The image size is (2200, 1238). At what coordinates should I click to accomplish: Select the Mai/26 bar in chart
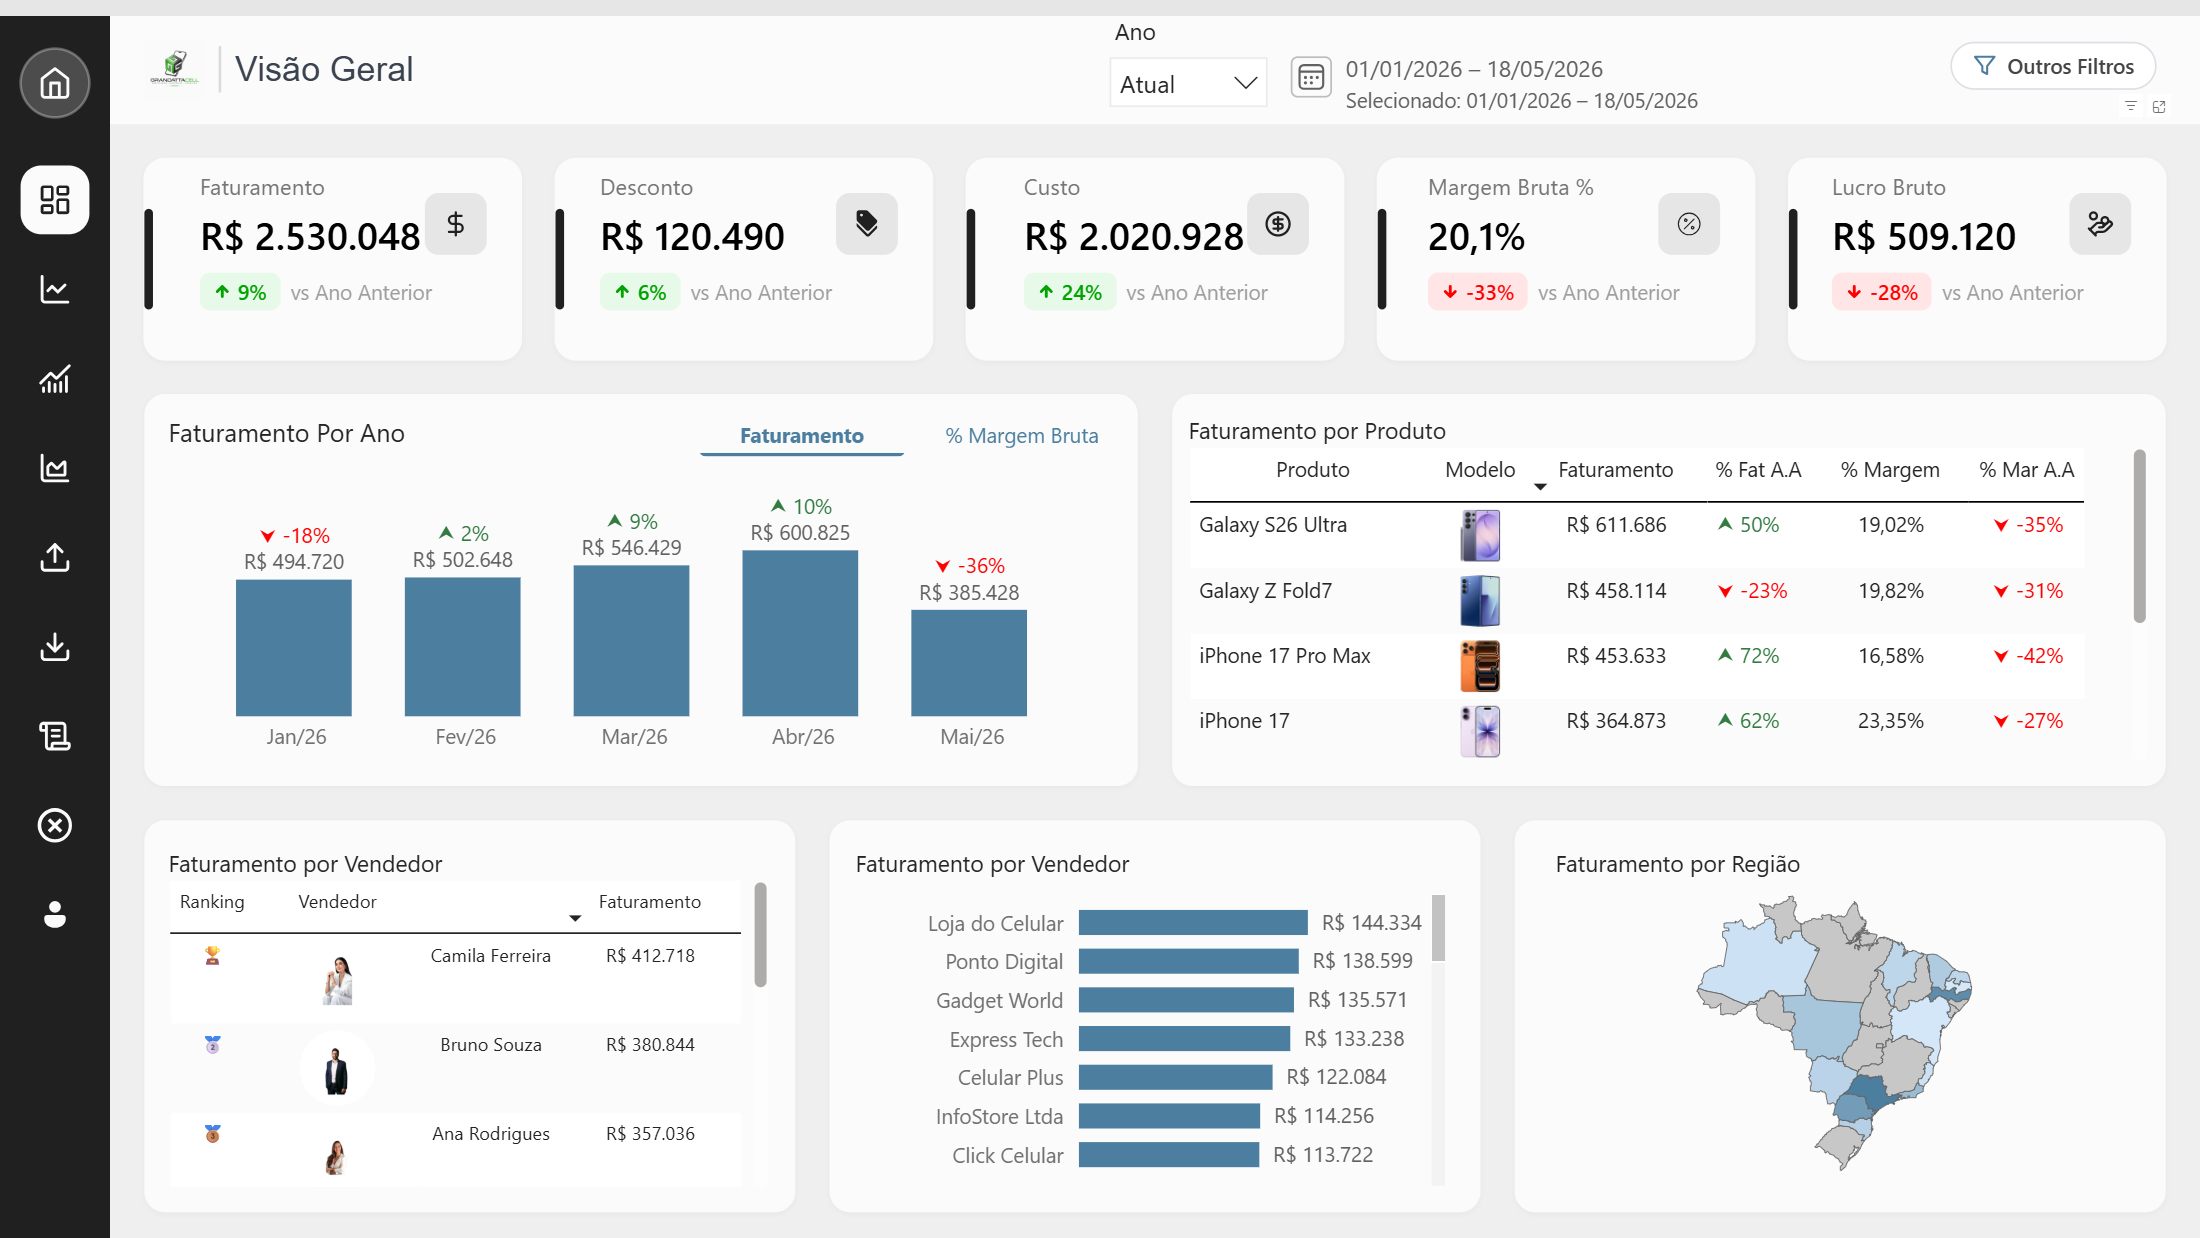pos(969,663)
